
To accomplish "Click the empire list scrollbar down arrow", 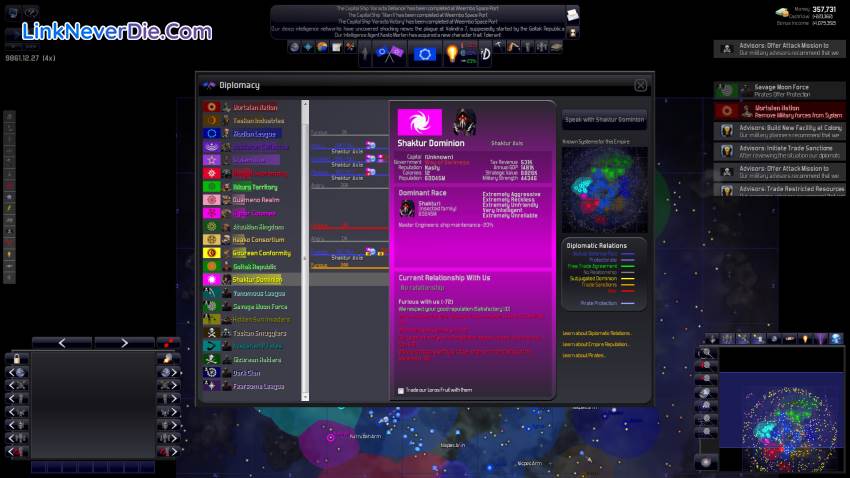I will pyautogui.click(x=305, y=397).
